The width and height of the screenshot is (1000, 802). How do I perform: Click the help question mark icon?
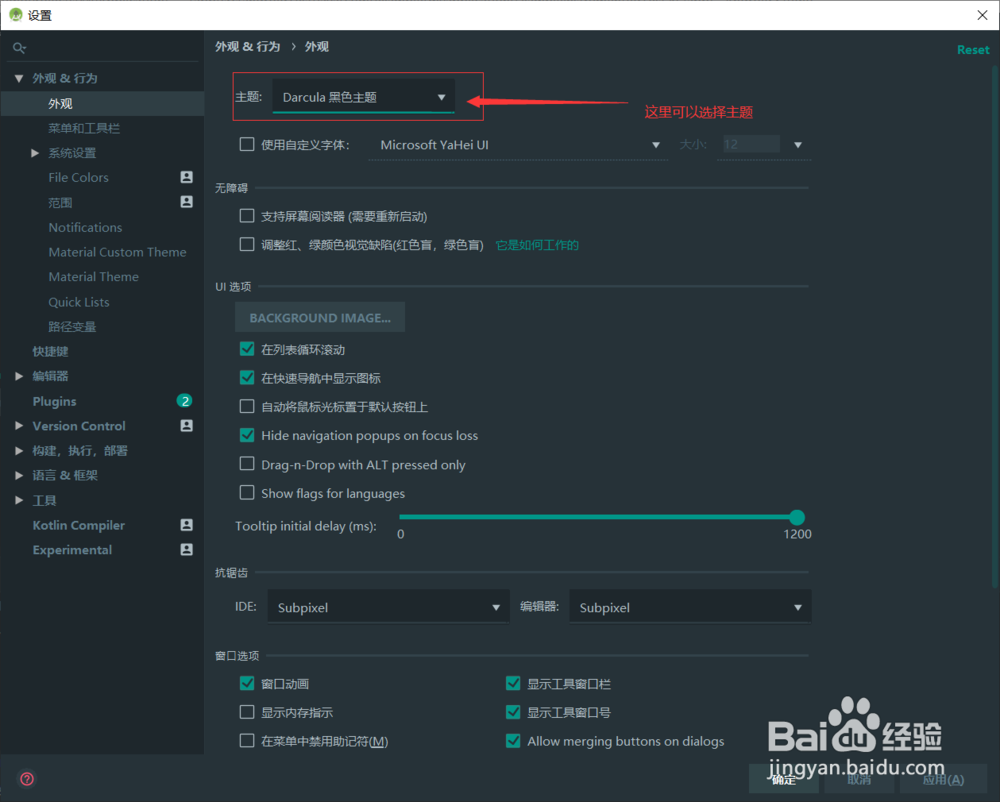point(27,778)
